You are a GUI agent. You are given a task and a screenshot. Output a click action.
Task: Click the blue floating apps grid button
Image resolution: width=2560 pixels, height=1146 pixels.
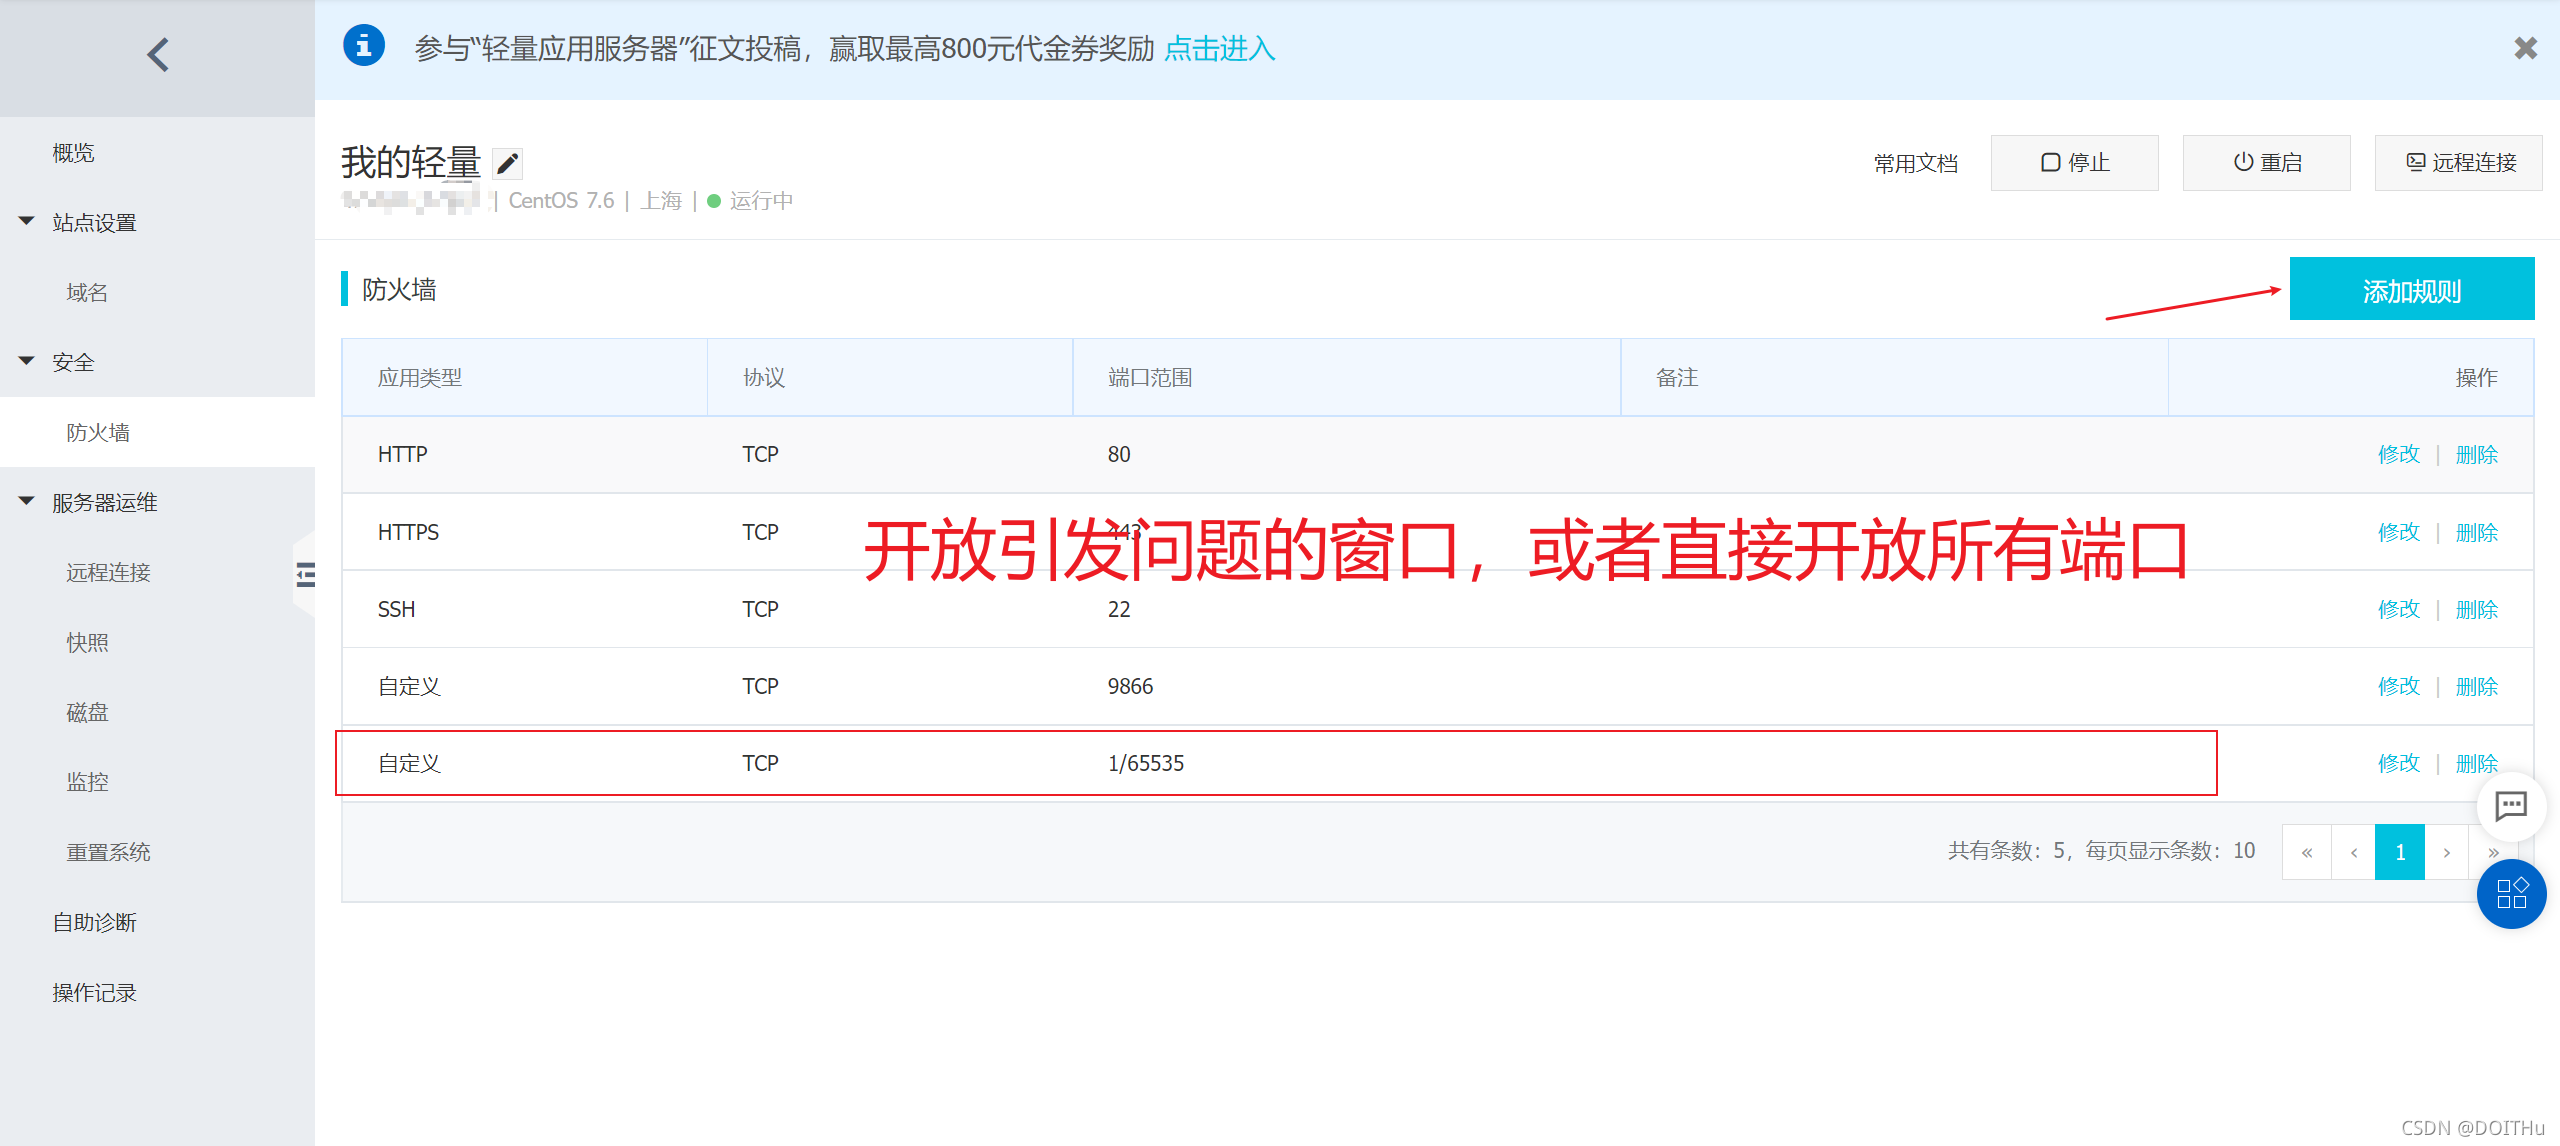(2511, 893)
